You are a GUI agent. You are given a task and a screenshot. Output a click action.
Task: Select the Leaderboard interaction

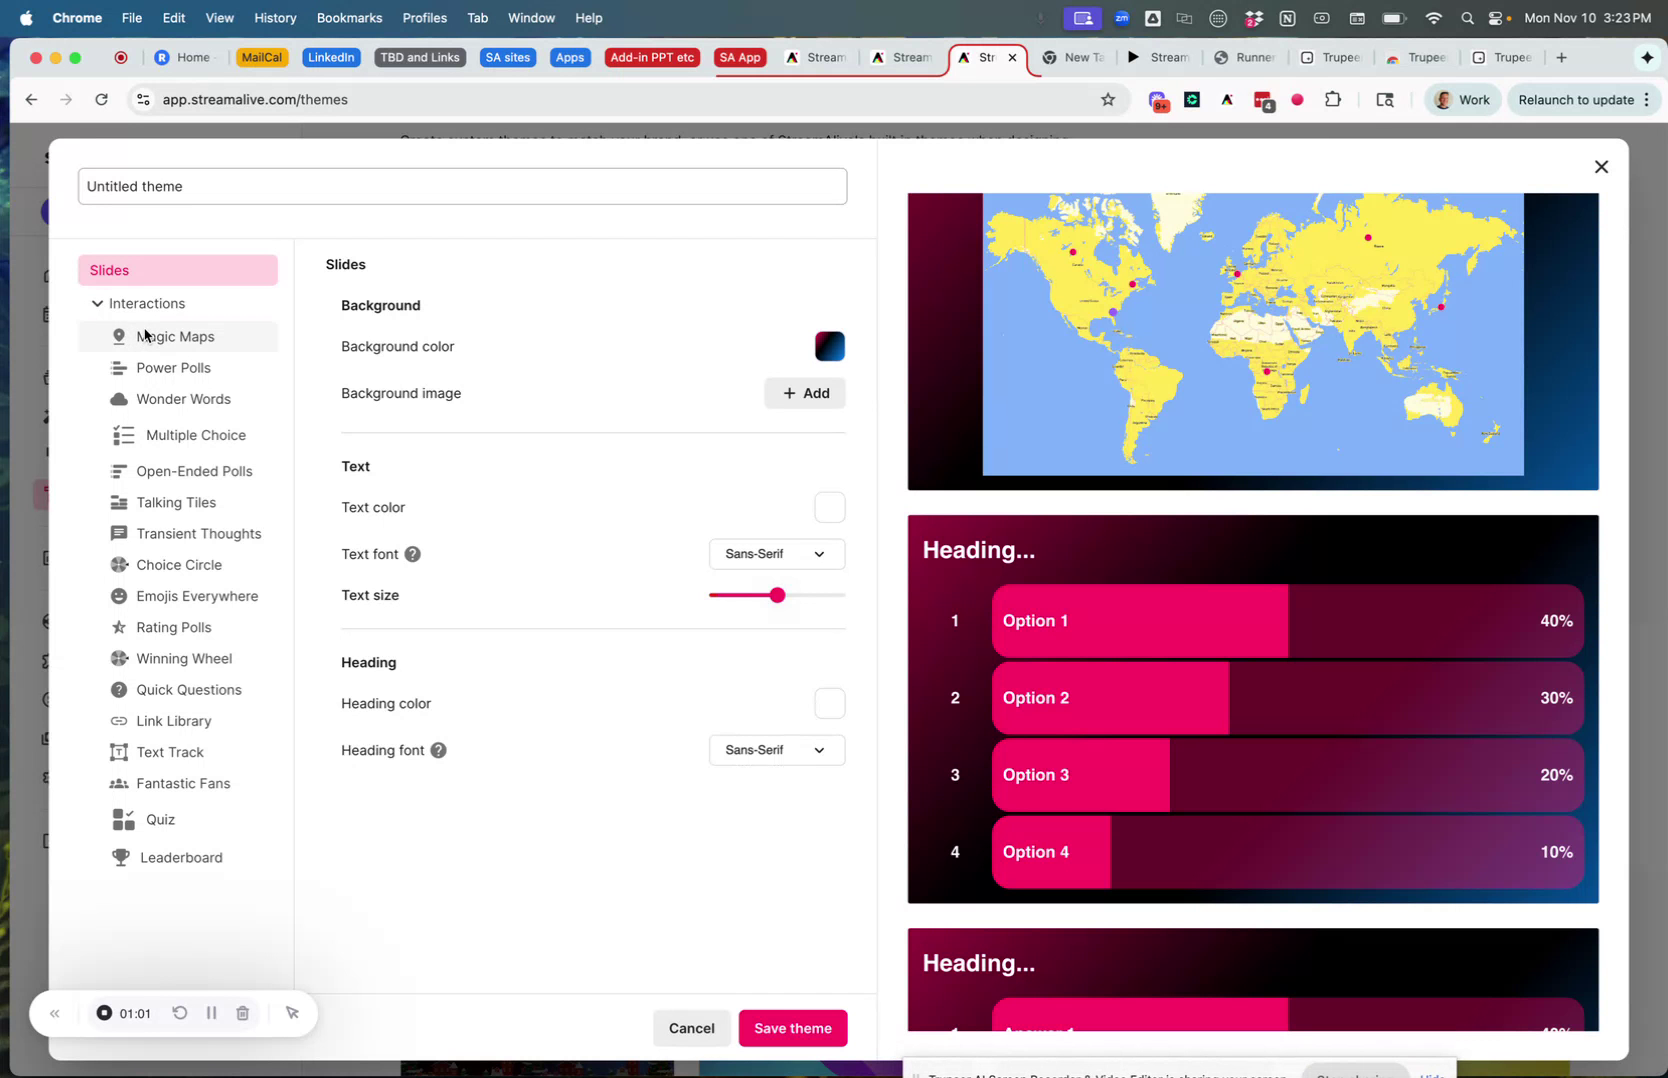[180, 857]
